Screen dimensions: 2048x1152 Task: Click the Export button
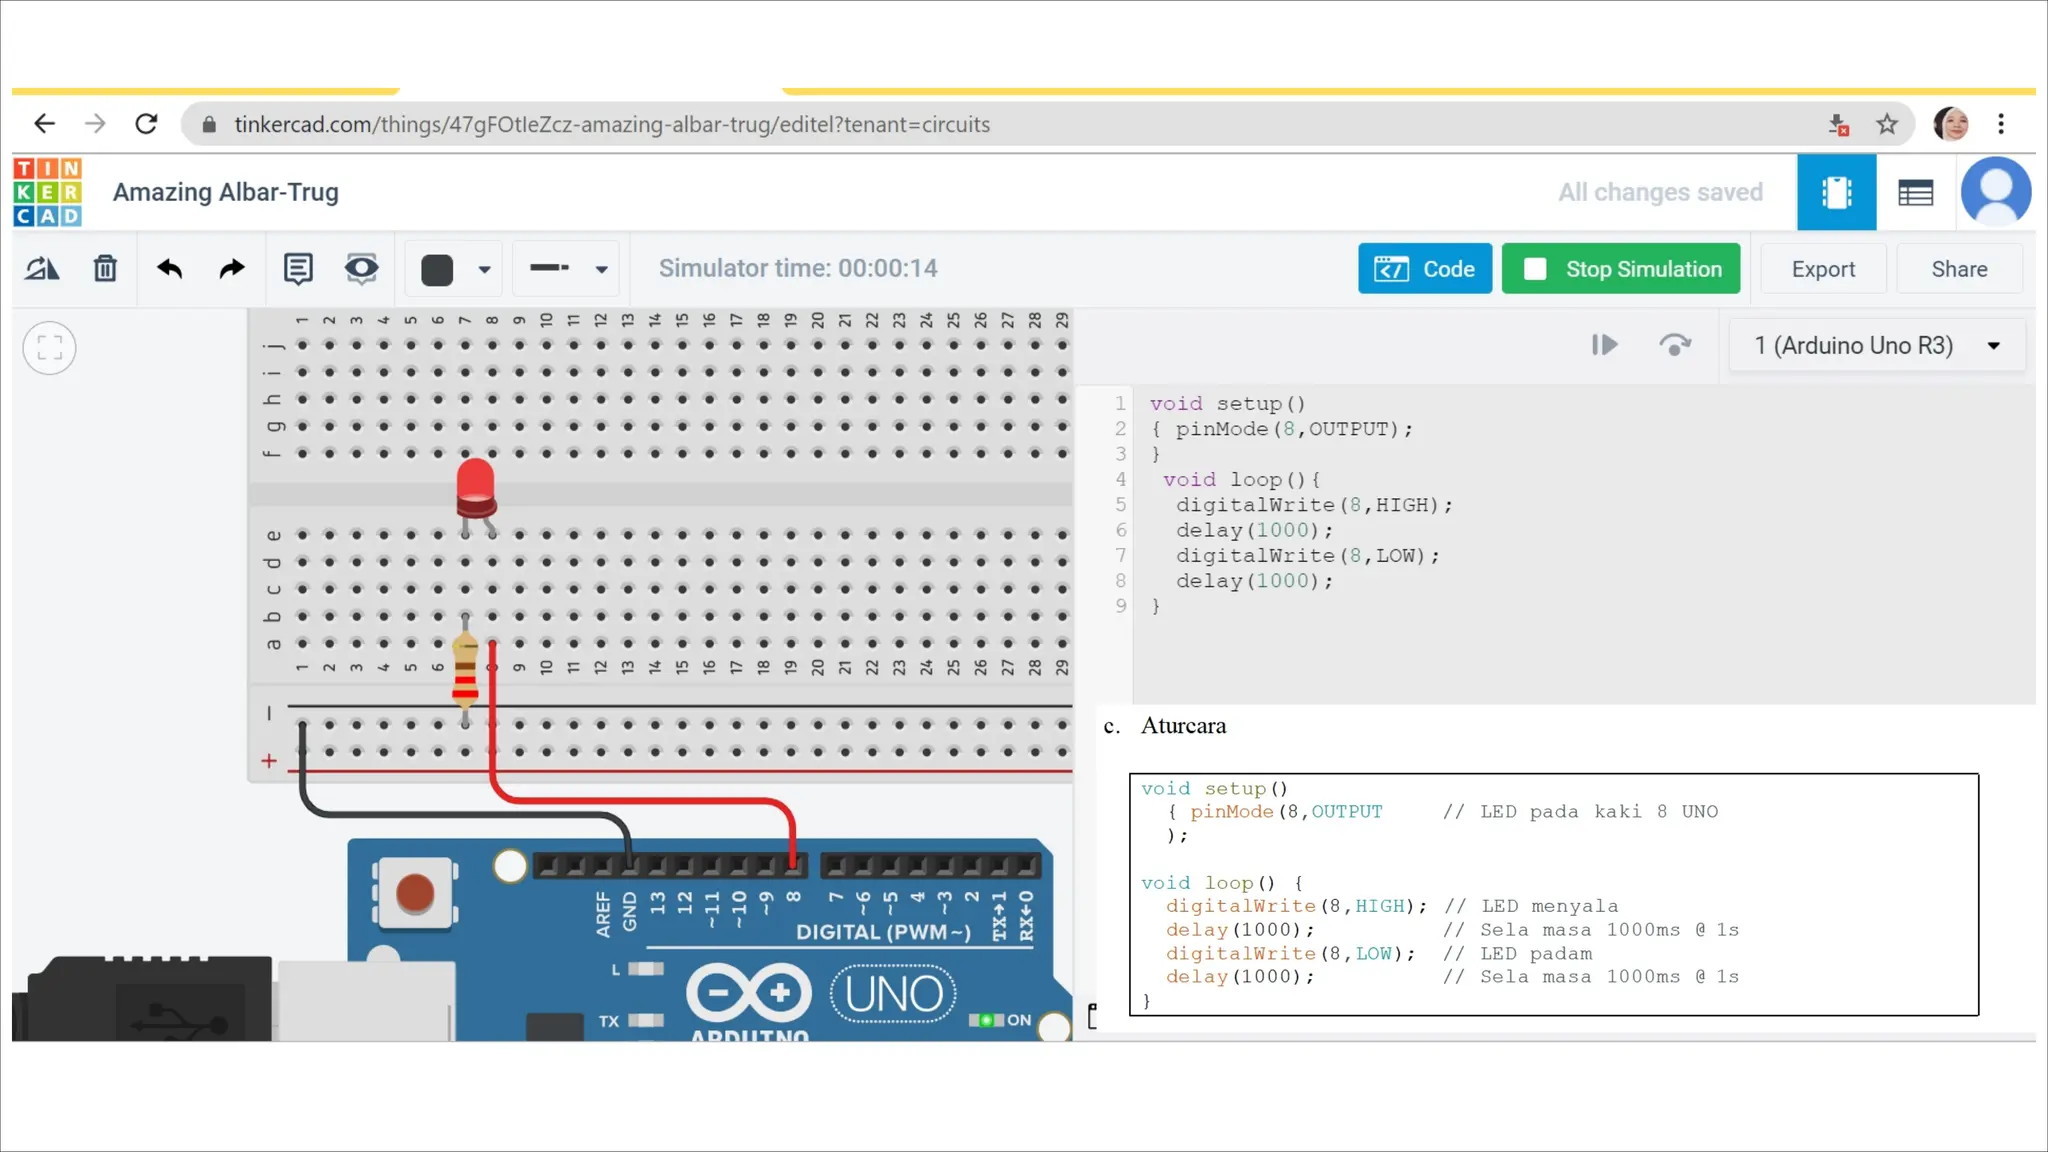point(1823,269)
